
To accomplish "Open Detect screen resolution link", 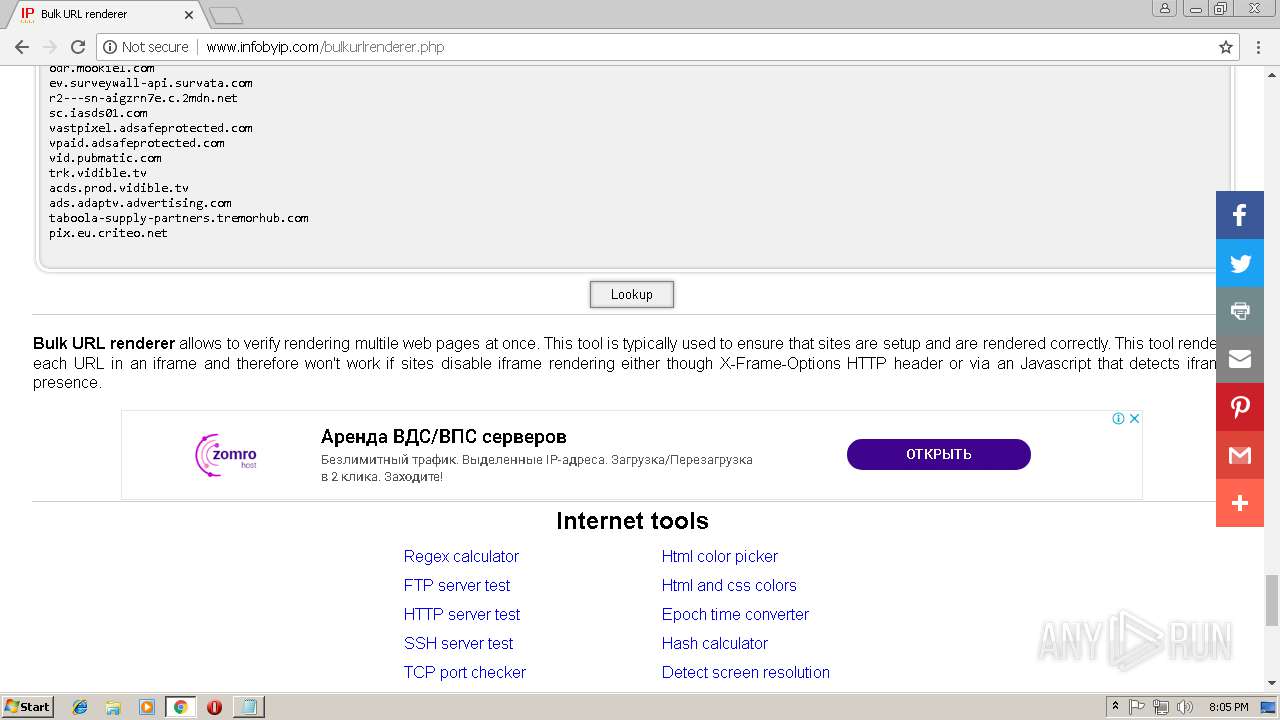I will click(x=746, y=672).
